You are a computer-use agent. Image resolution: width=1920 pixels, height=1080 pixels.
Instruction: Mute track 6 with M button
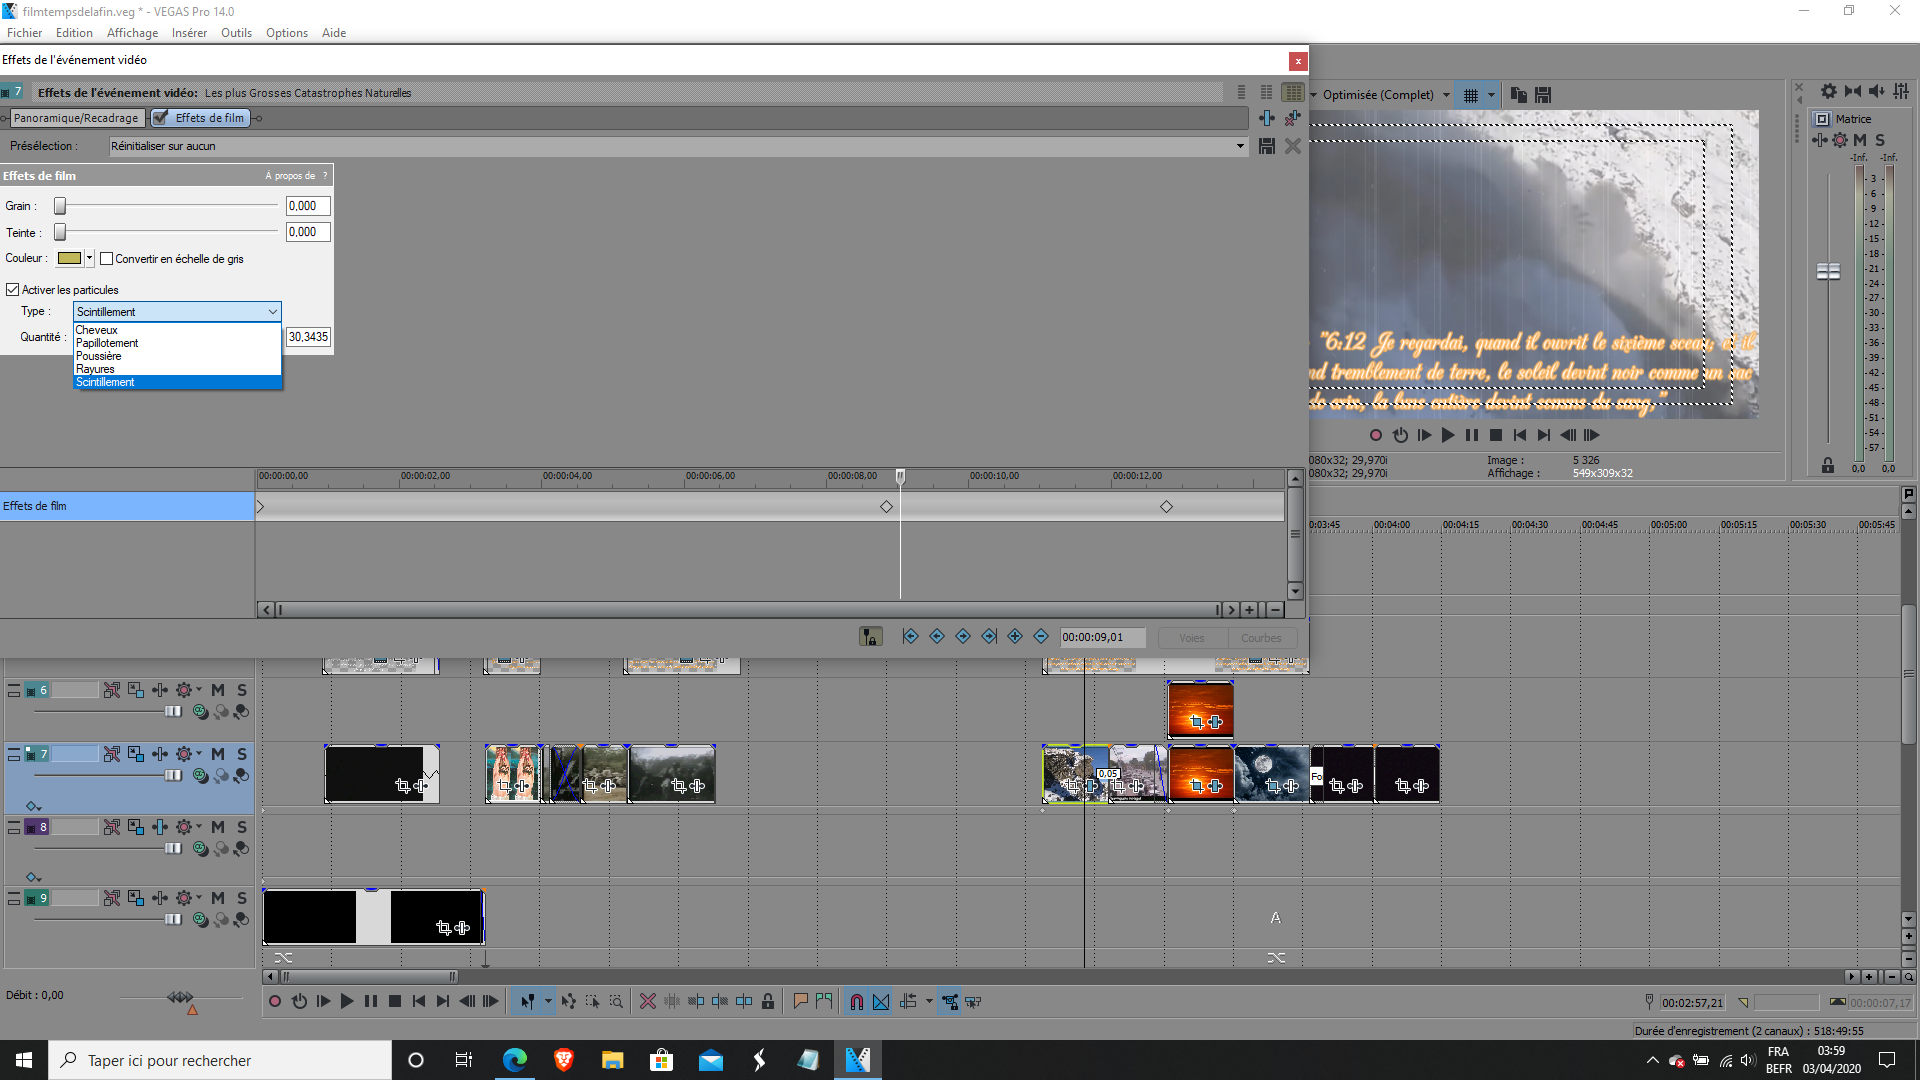(x=218, y=690)
